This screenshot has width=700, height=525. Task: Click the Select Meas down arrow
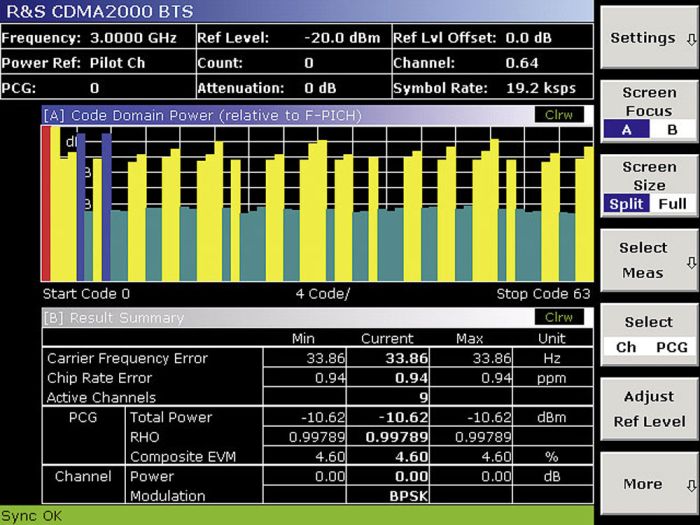tap(691, 263)
